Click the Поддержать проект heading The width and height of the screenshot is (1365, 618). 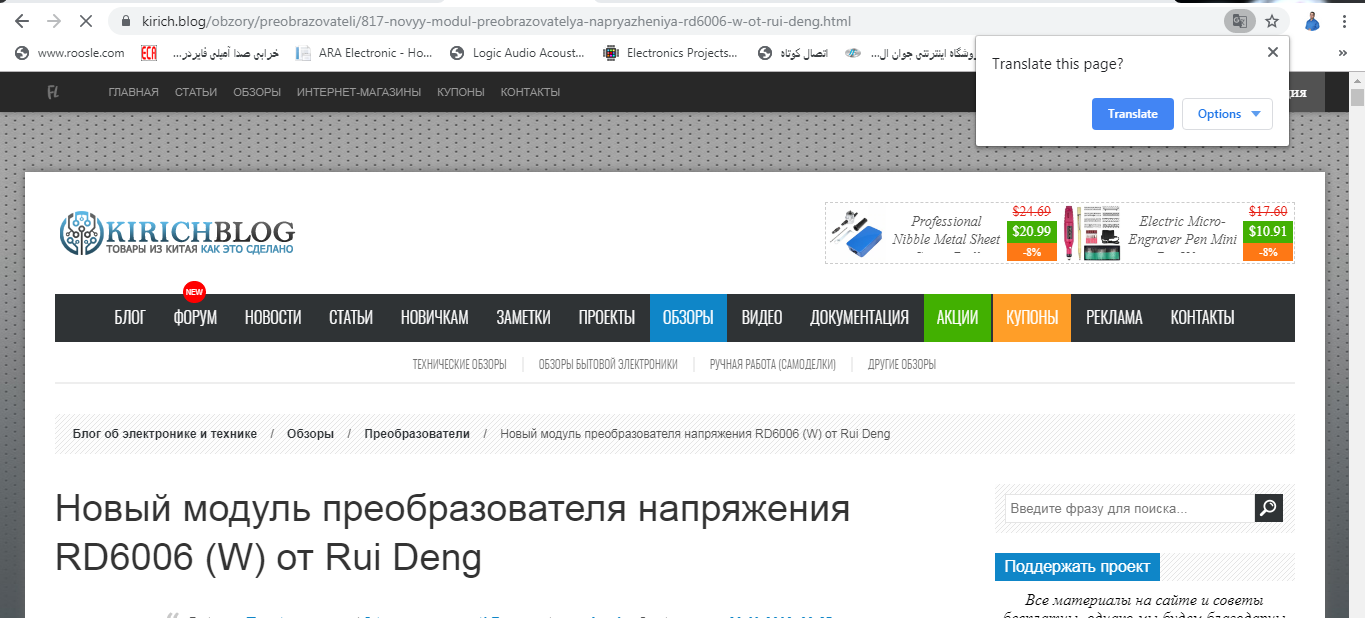click(1077, 567)
